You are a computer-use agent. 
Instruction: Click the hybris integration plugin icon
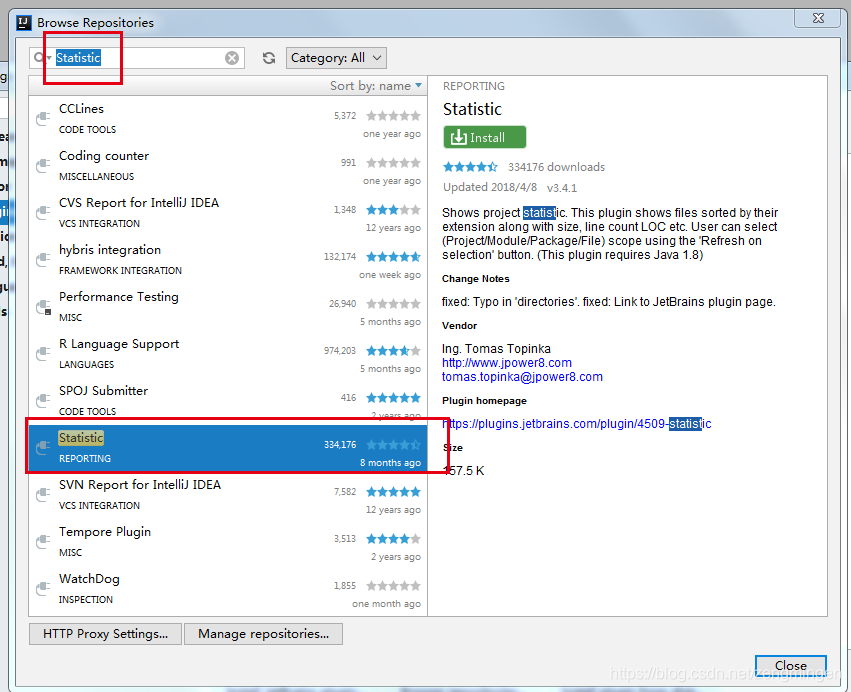tap(43, 259)
